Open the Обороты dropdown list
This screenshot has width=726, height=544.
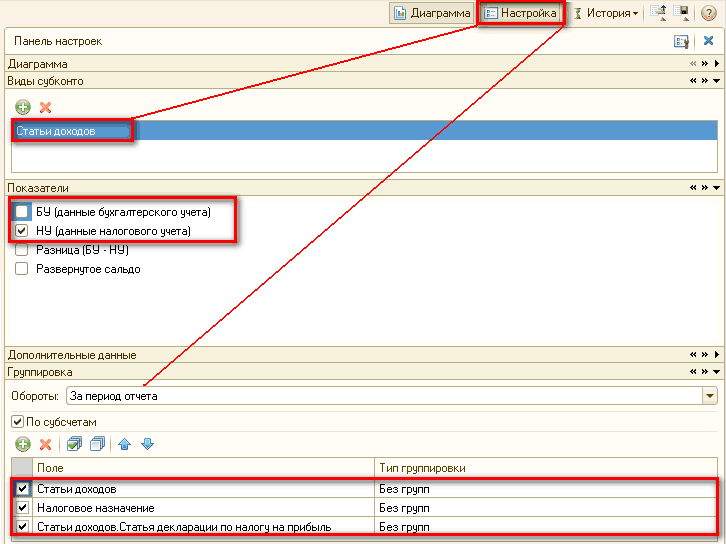(710, 396)
